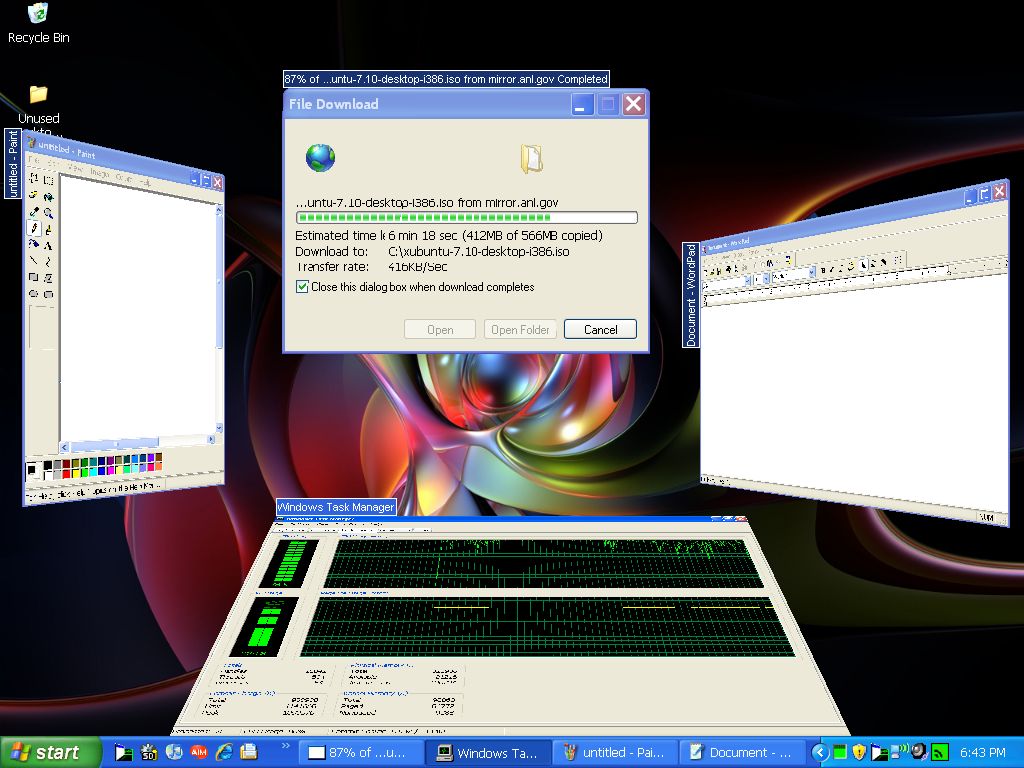Viewport: 1024px width, 768px height.
Task: Click the vertical Document - WordPad window label
Action: (691, 295)
